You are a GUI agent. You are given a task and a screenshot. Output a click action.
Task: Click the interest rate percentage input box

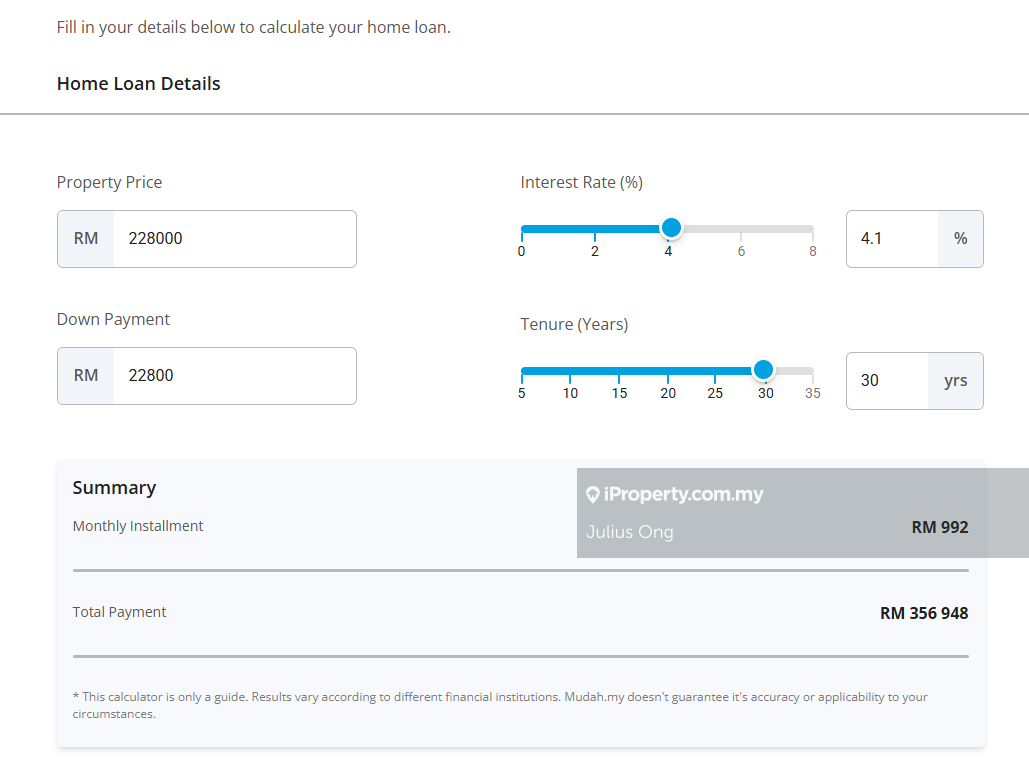point(892,239)
